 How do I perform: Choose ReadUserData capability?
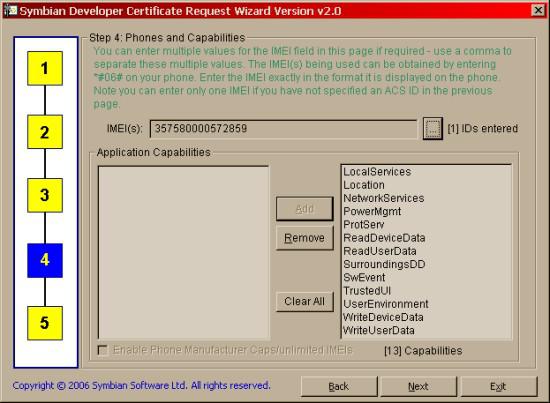click(x=380, y=251)
